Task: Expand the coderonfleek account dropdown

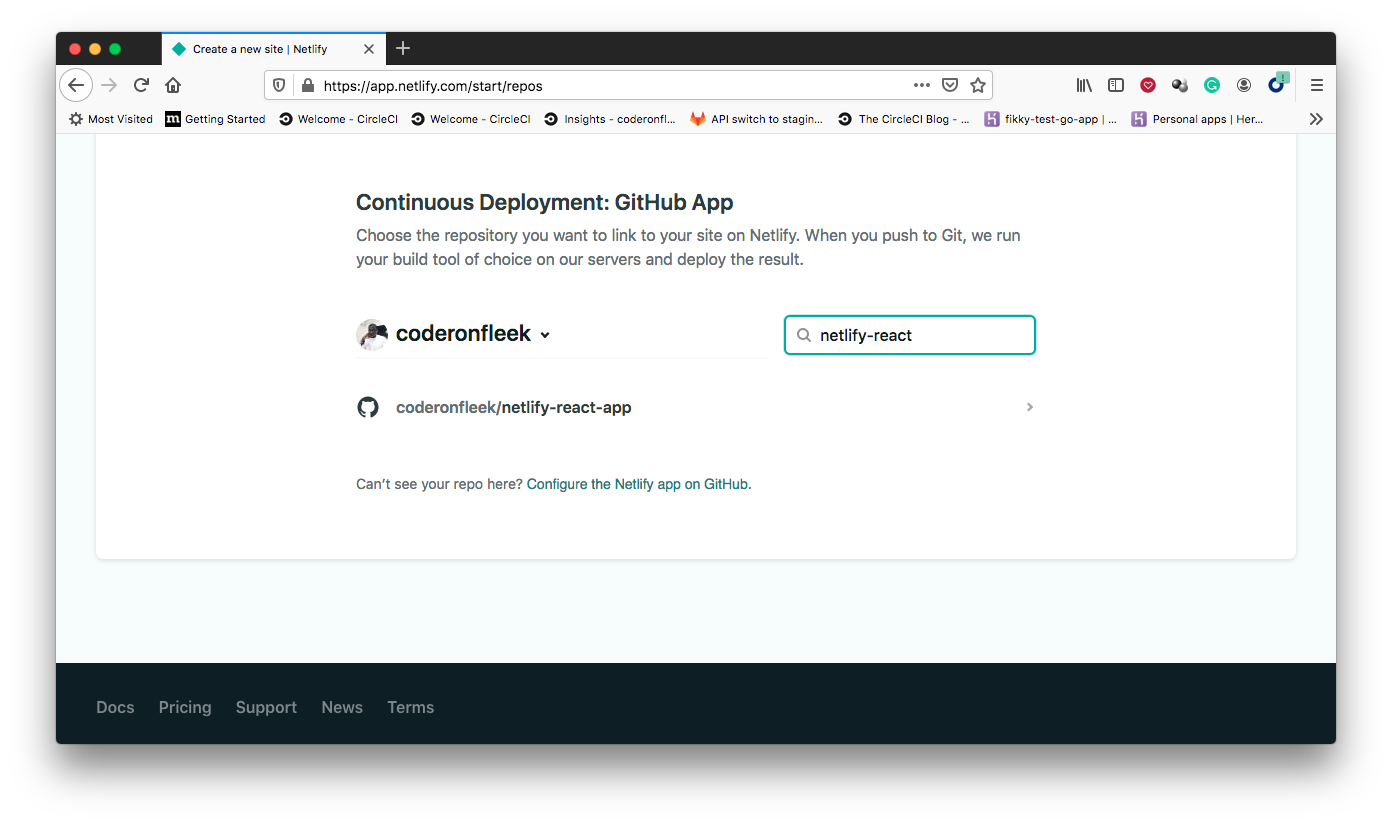Action: pos(545,335)
